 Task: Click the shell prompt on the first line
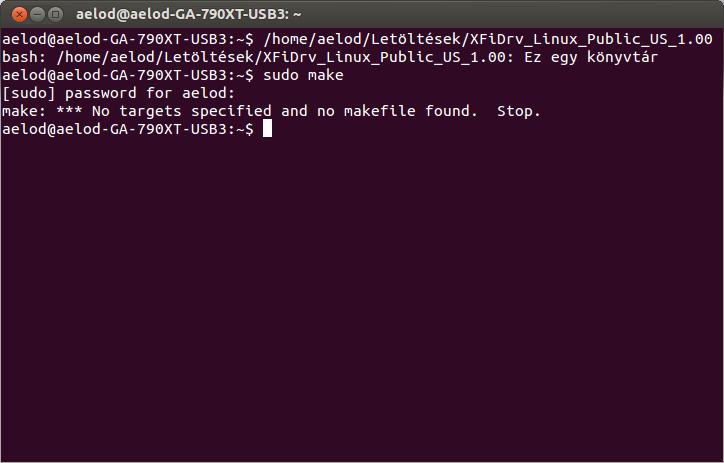(x=128, y=39)
